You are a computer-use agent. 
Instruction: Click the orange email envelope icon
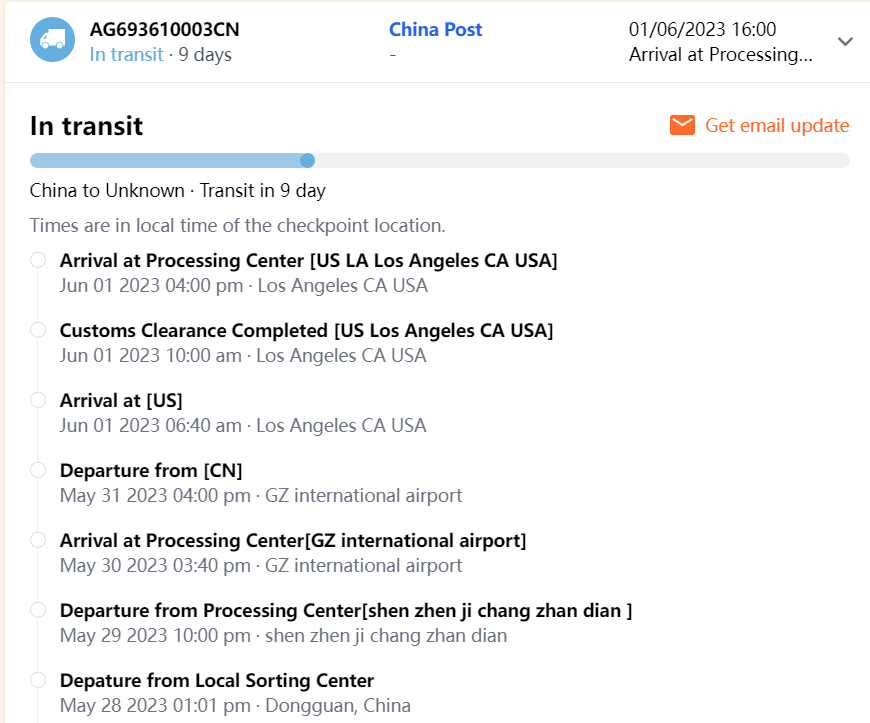pos(683,125)
